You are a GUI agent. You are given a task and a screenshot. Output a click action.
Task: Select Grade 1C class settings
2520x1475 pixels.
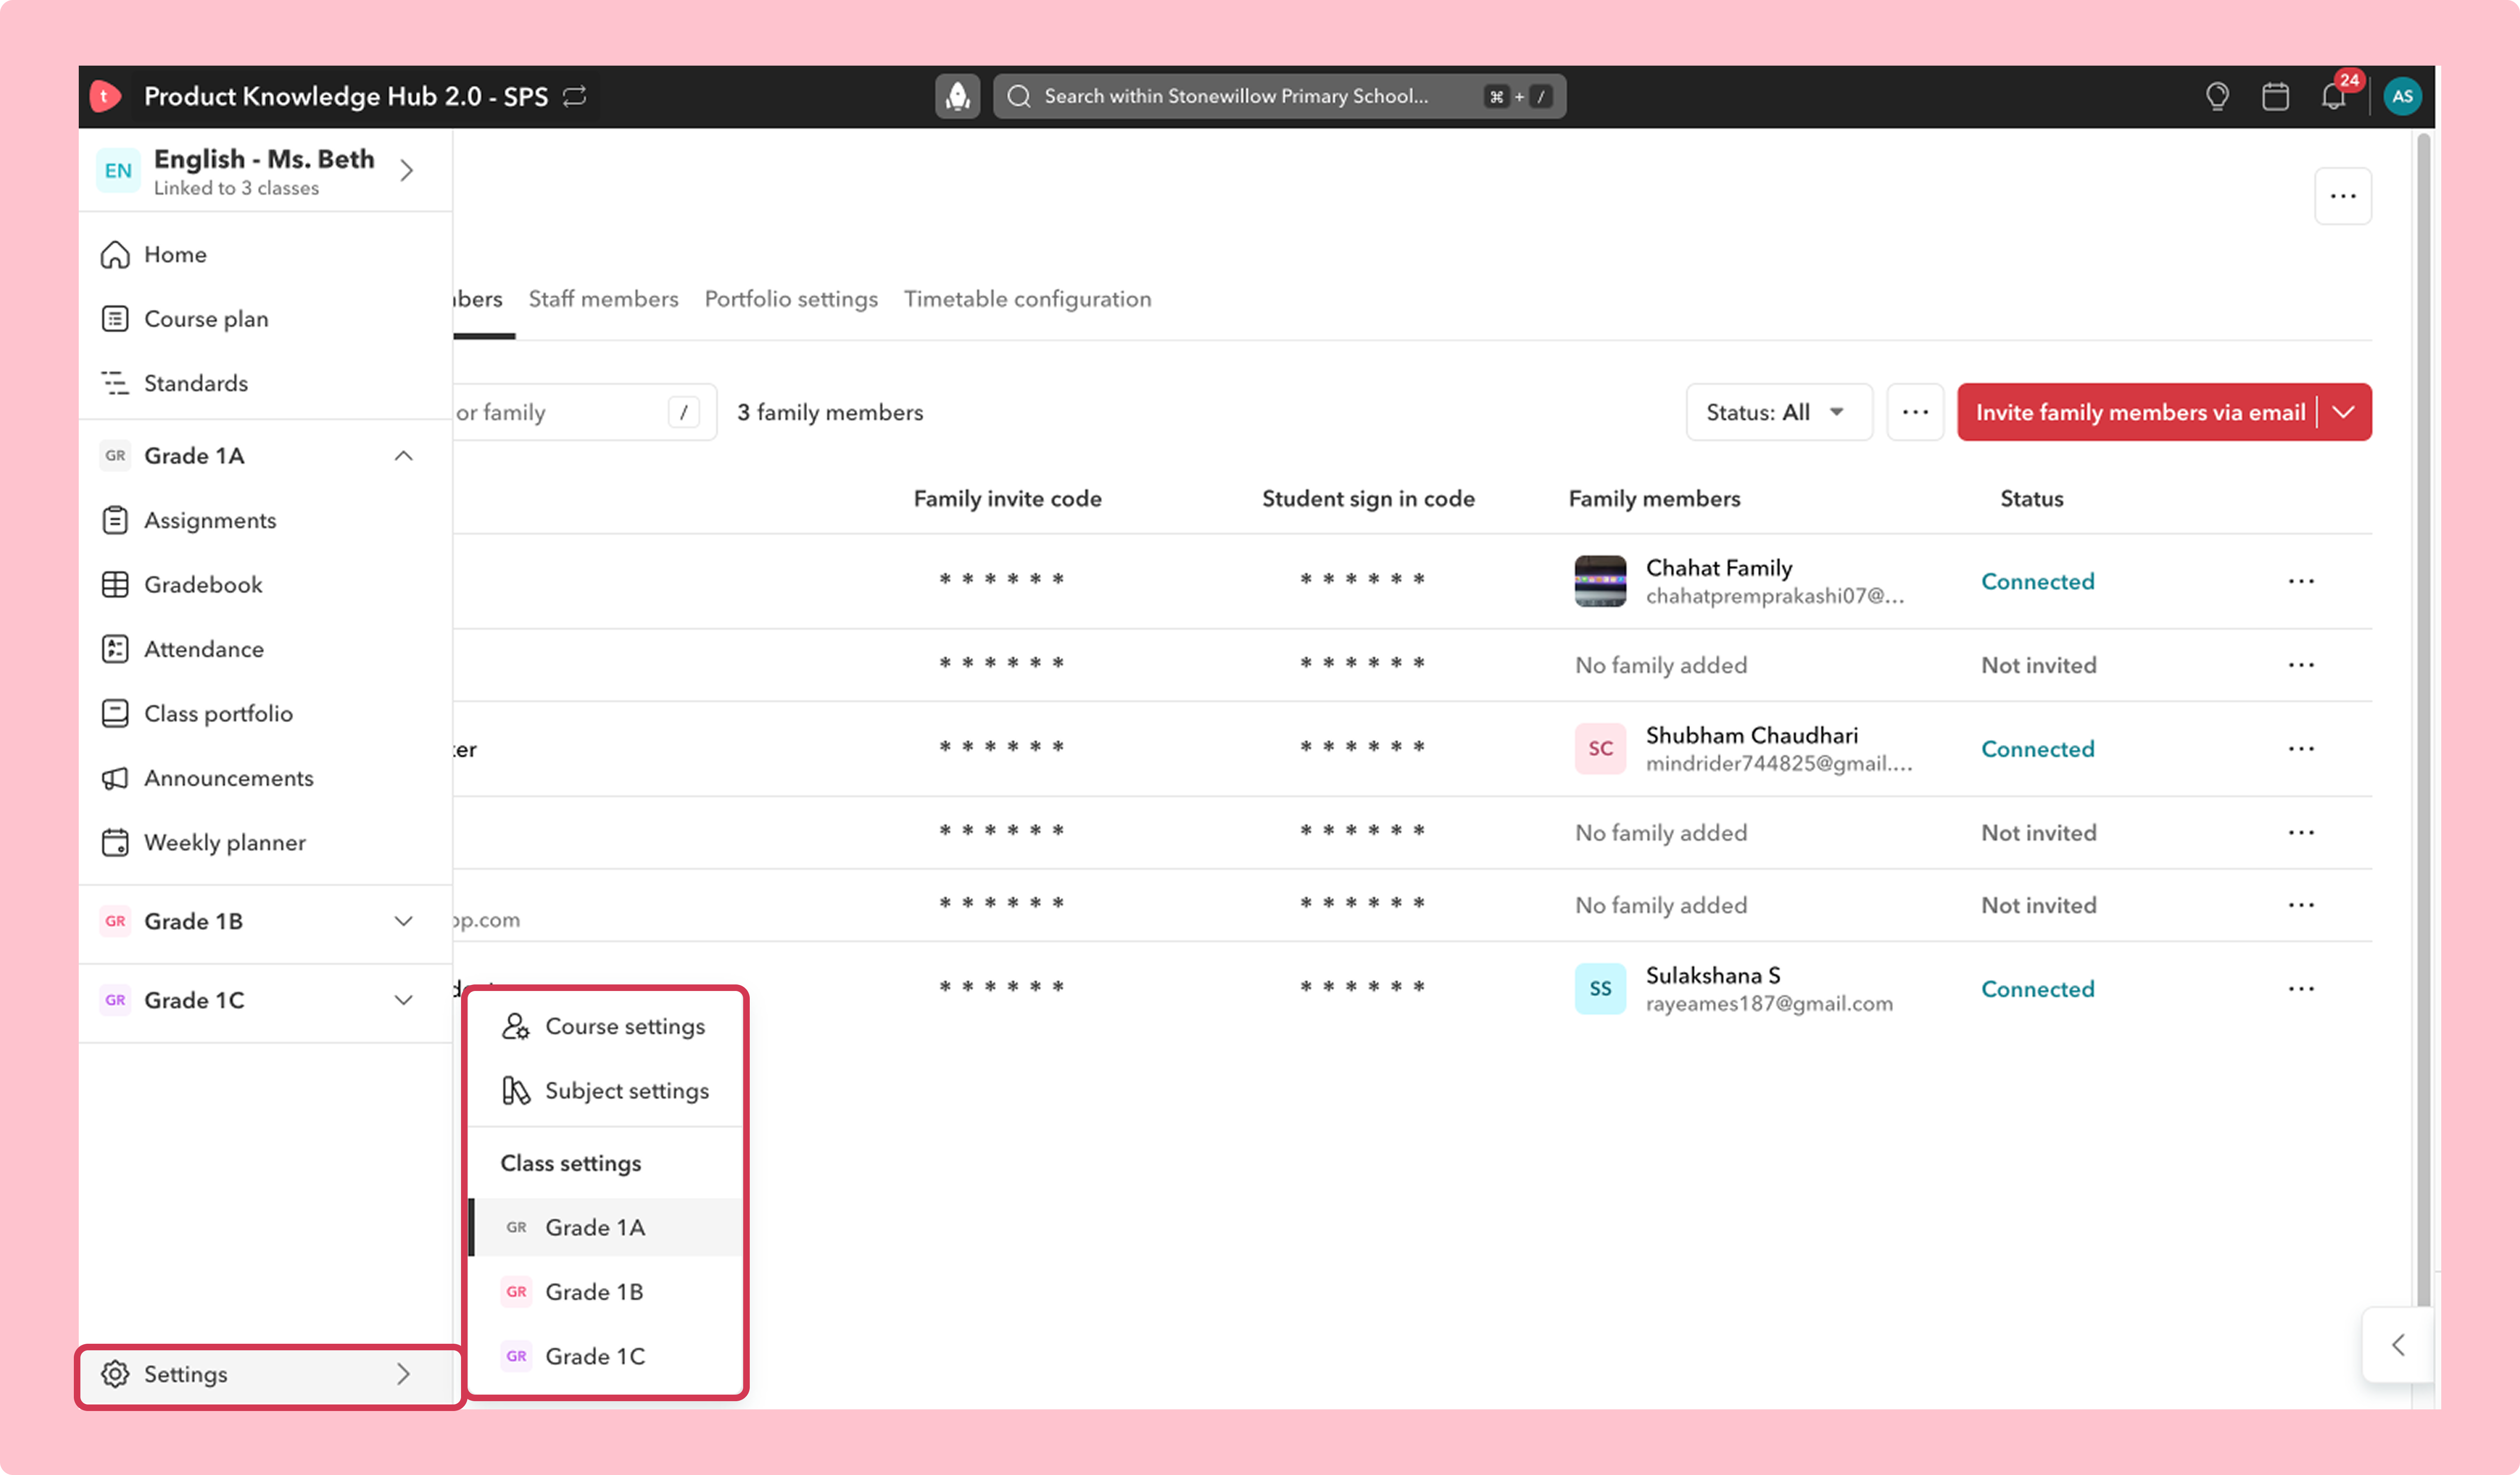[x=606, y=1357]
